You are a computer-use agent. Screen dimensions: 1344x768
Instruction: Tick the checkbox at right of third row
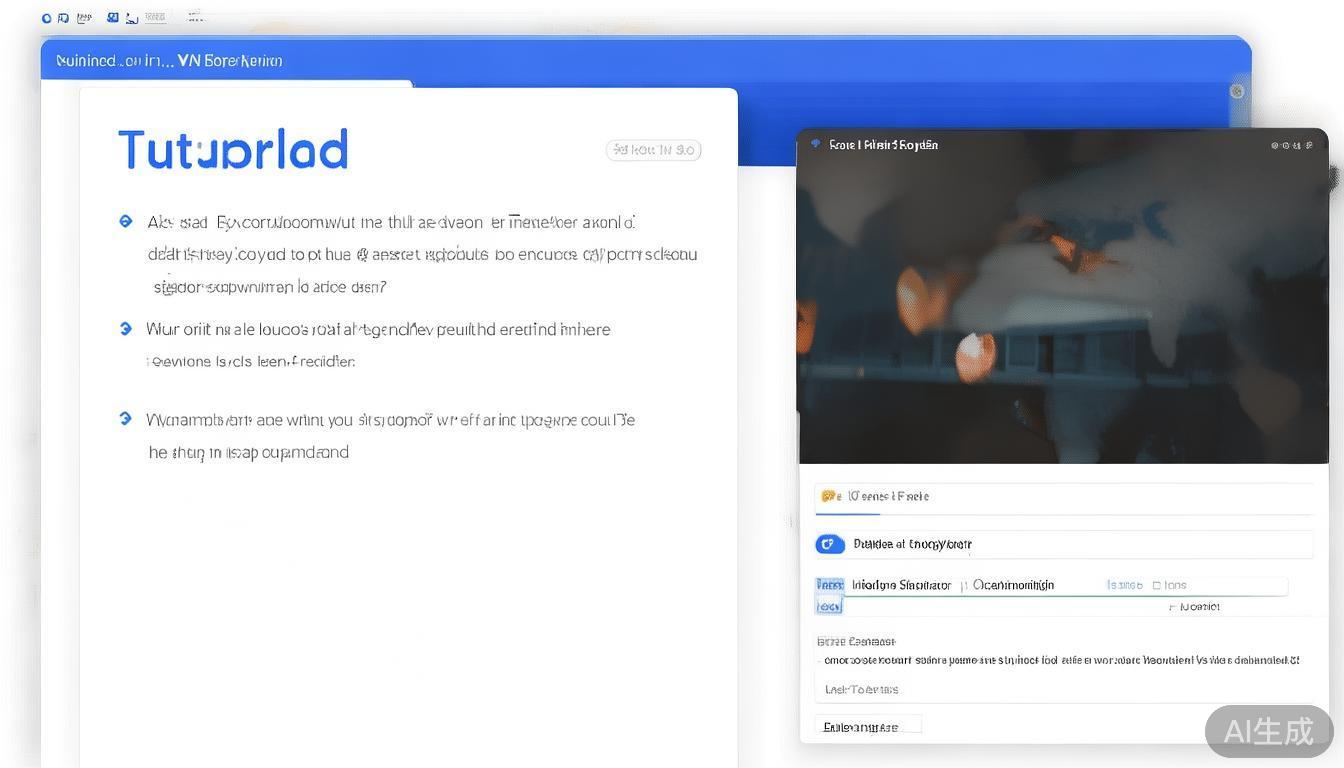click(1157, 585)
